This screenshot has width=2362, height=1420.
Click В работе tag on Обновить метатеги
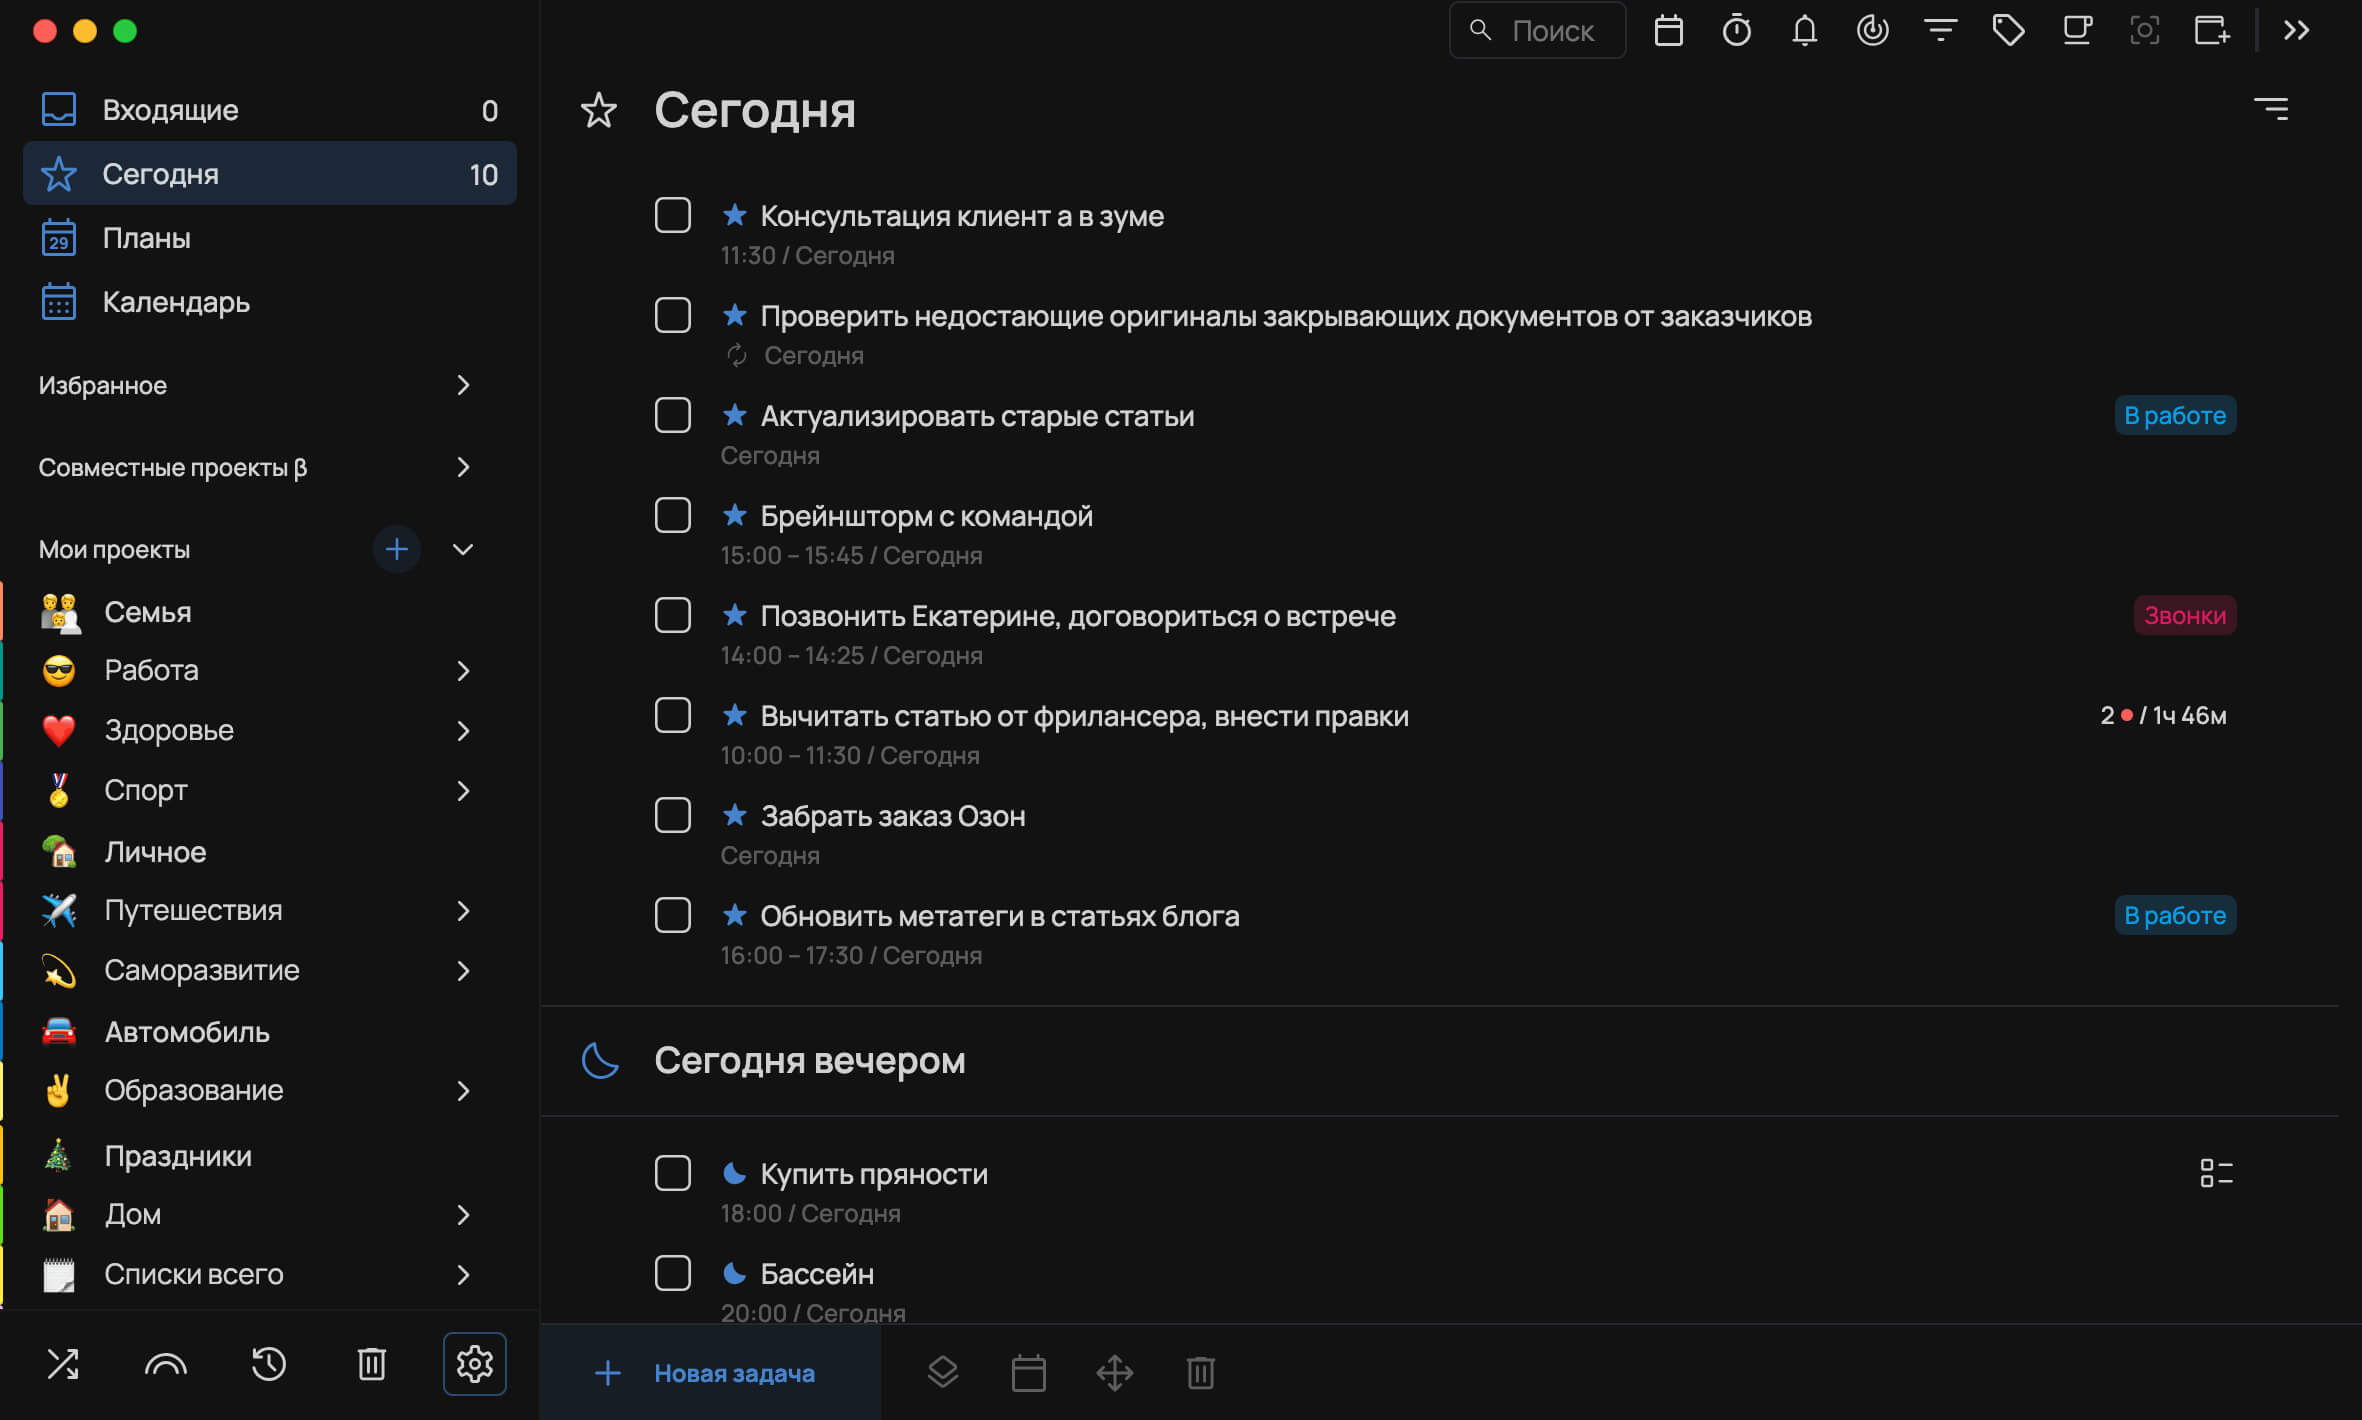click(2175, 915)
